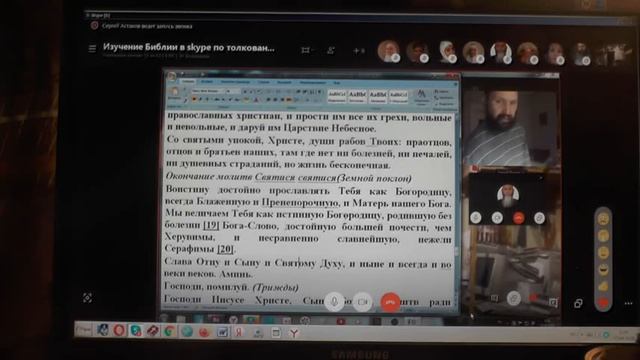Apply the fourth style in the Word styles gallery
Viewport: 640px width, 360px height.
tap(398, 96)
